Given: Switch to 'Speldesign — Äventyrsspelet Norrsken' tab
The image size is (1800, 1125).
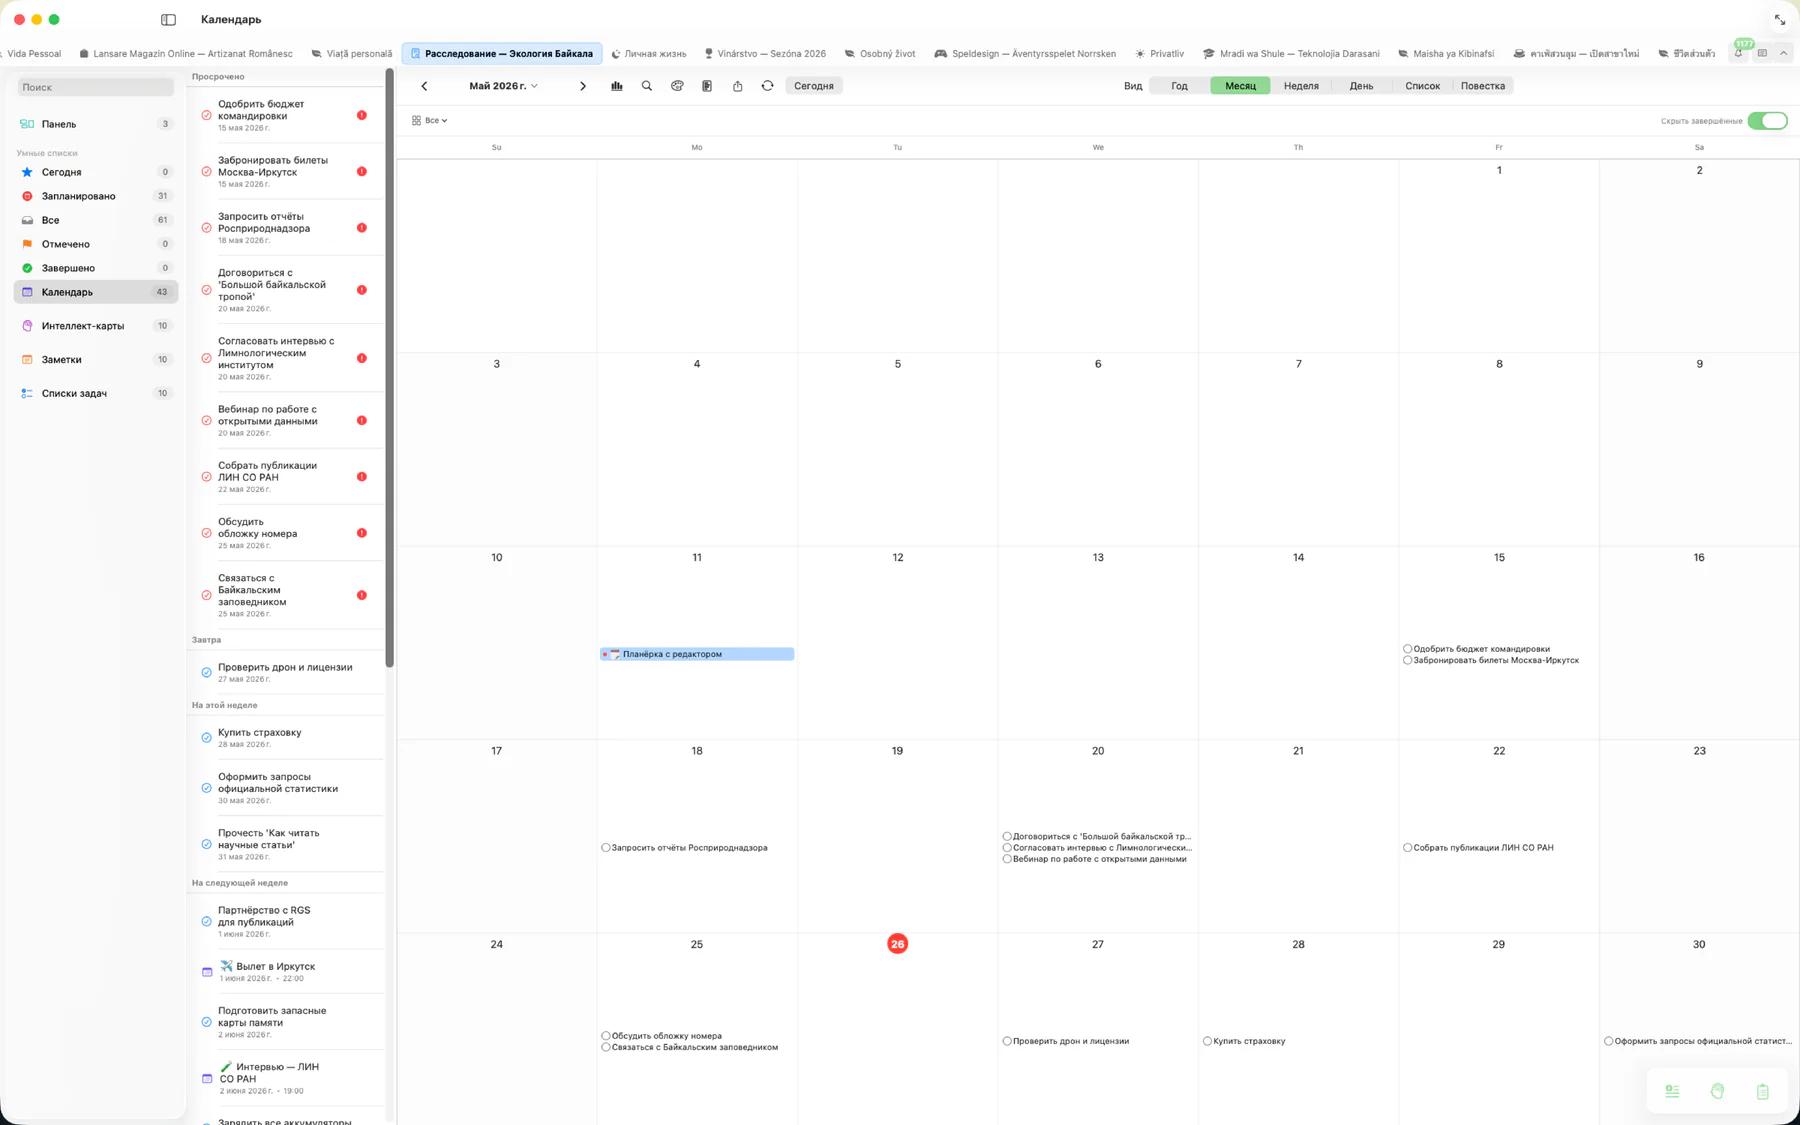Looking at the screenshot, I should tap(1025, 54).
